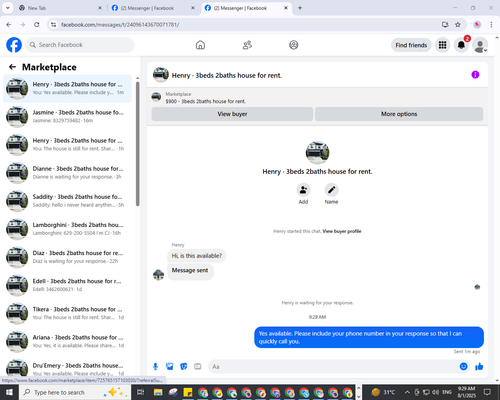
Task: Show hidden system tray icons
Action: pyautogui.click(x=407, y=392)
